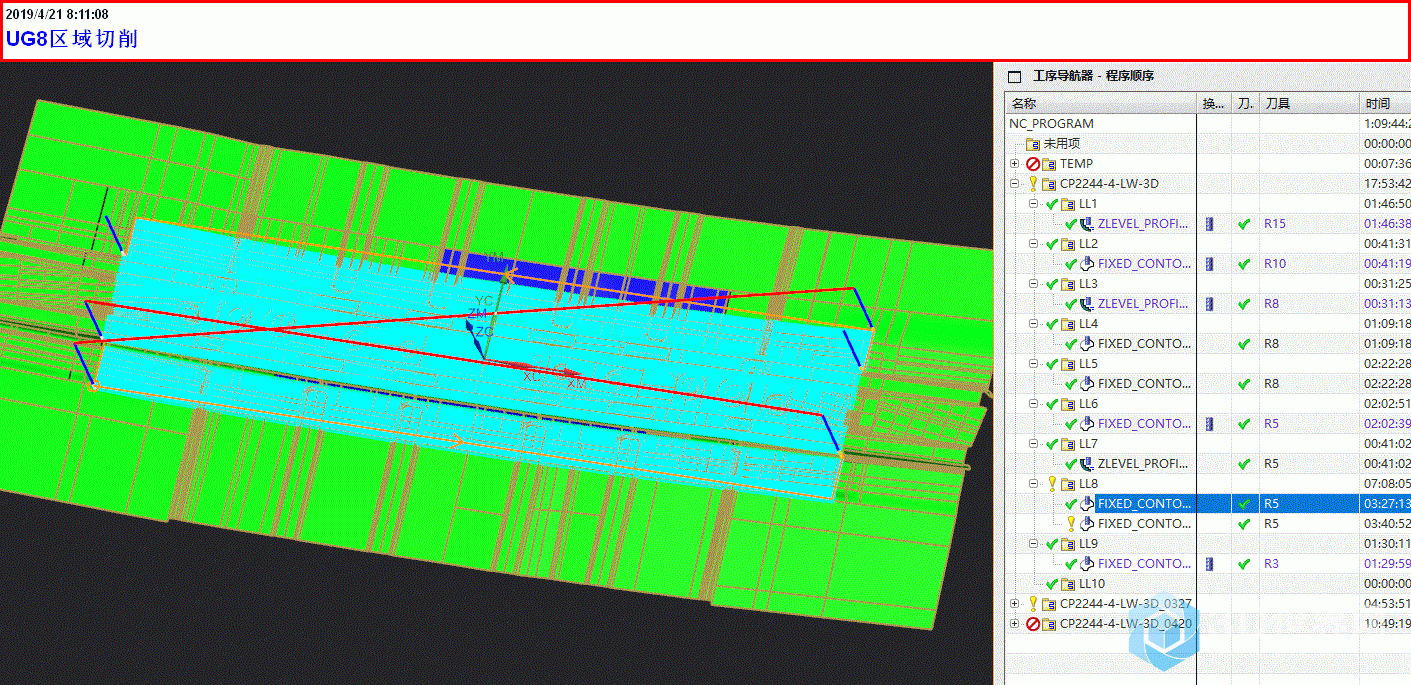Select the warning-marked FIXED_CONTOUR operation under LL8
Viewport: 1411px width, 685px height.
(x=1145, y=524)
